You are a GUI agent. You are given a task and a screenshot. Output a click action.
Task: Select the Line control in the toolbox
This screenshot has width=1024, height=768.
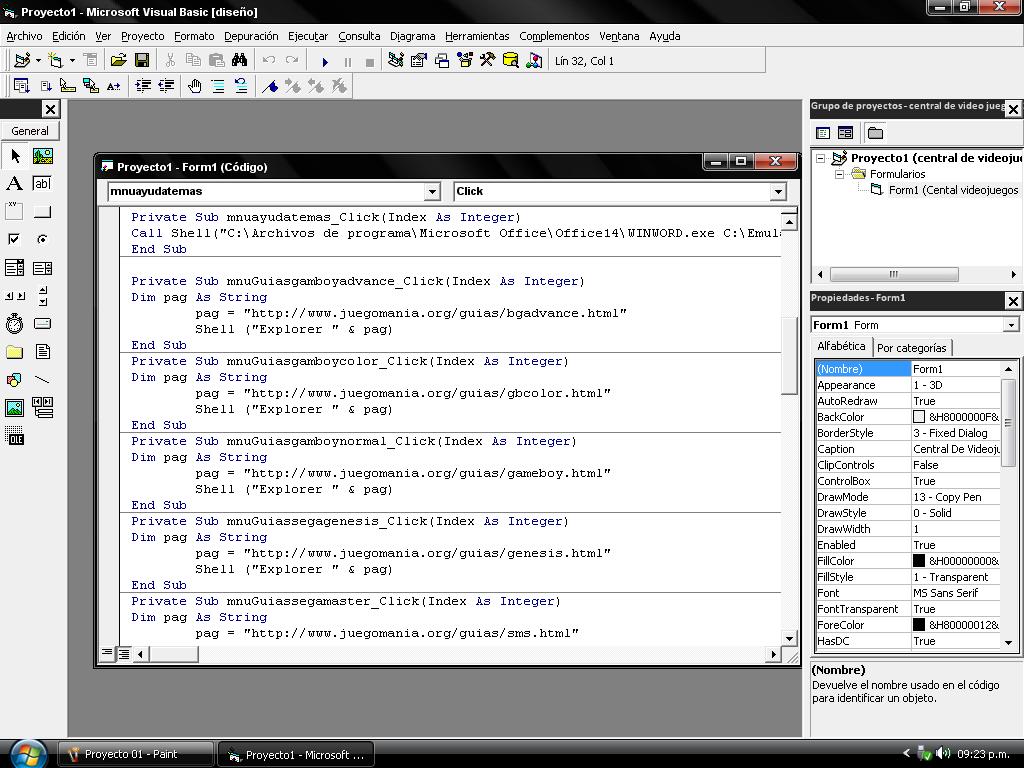coord(42,379)
